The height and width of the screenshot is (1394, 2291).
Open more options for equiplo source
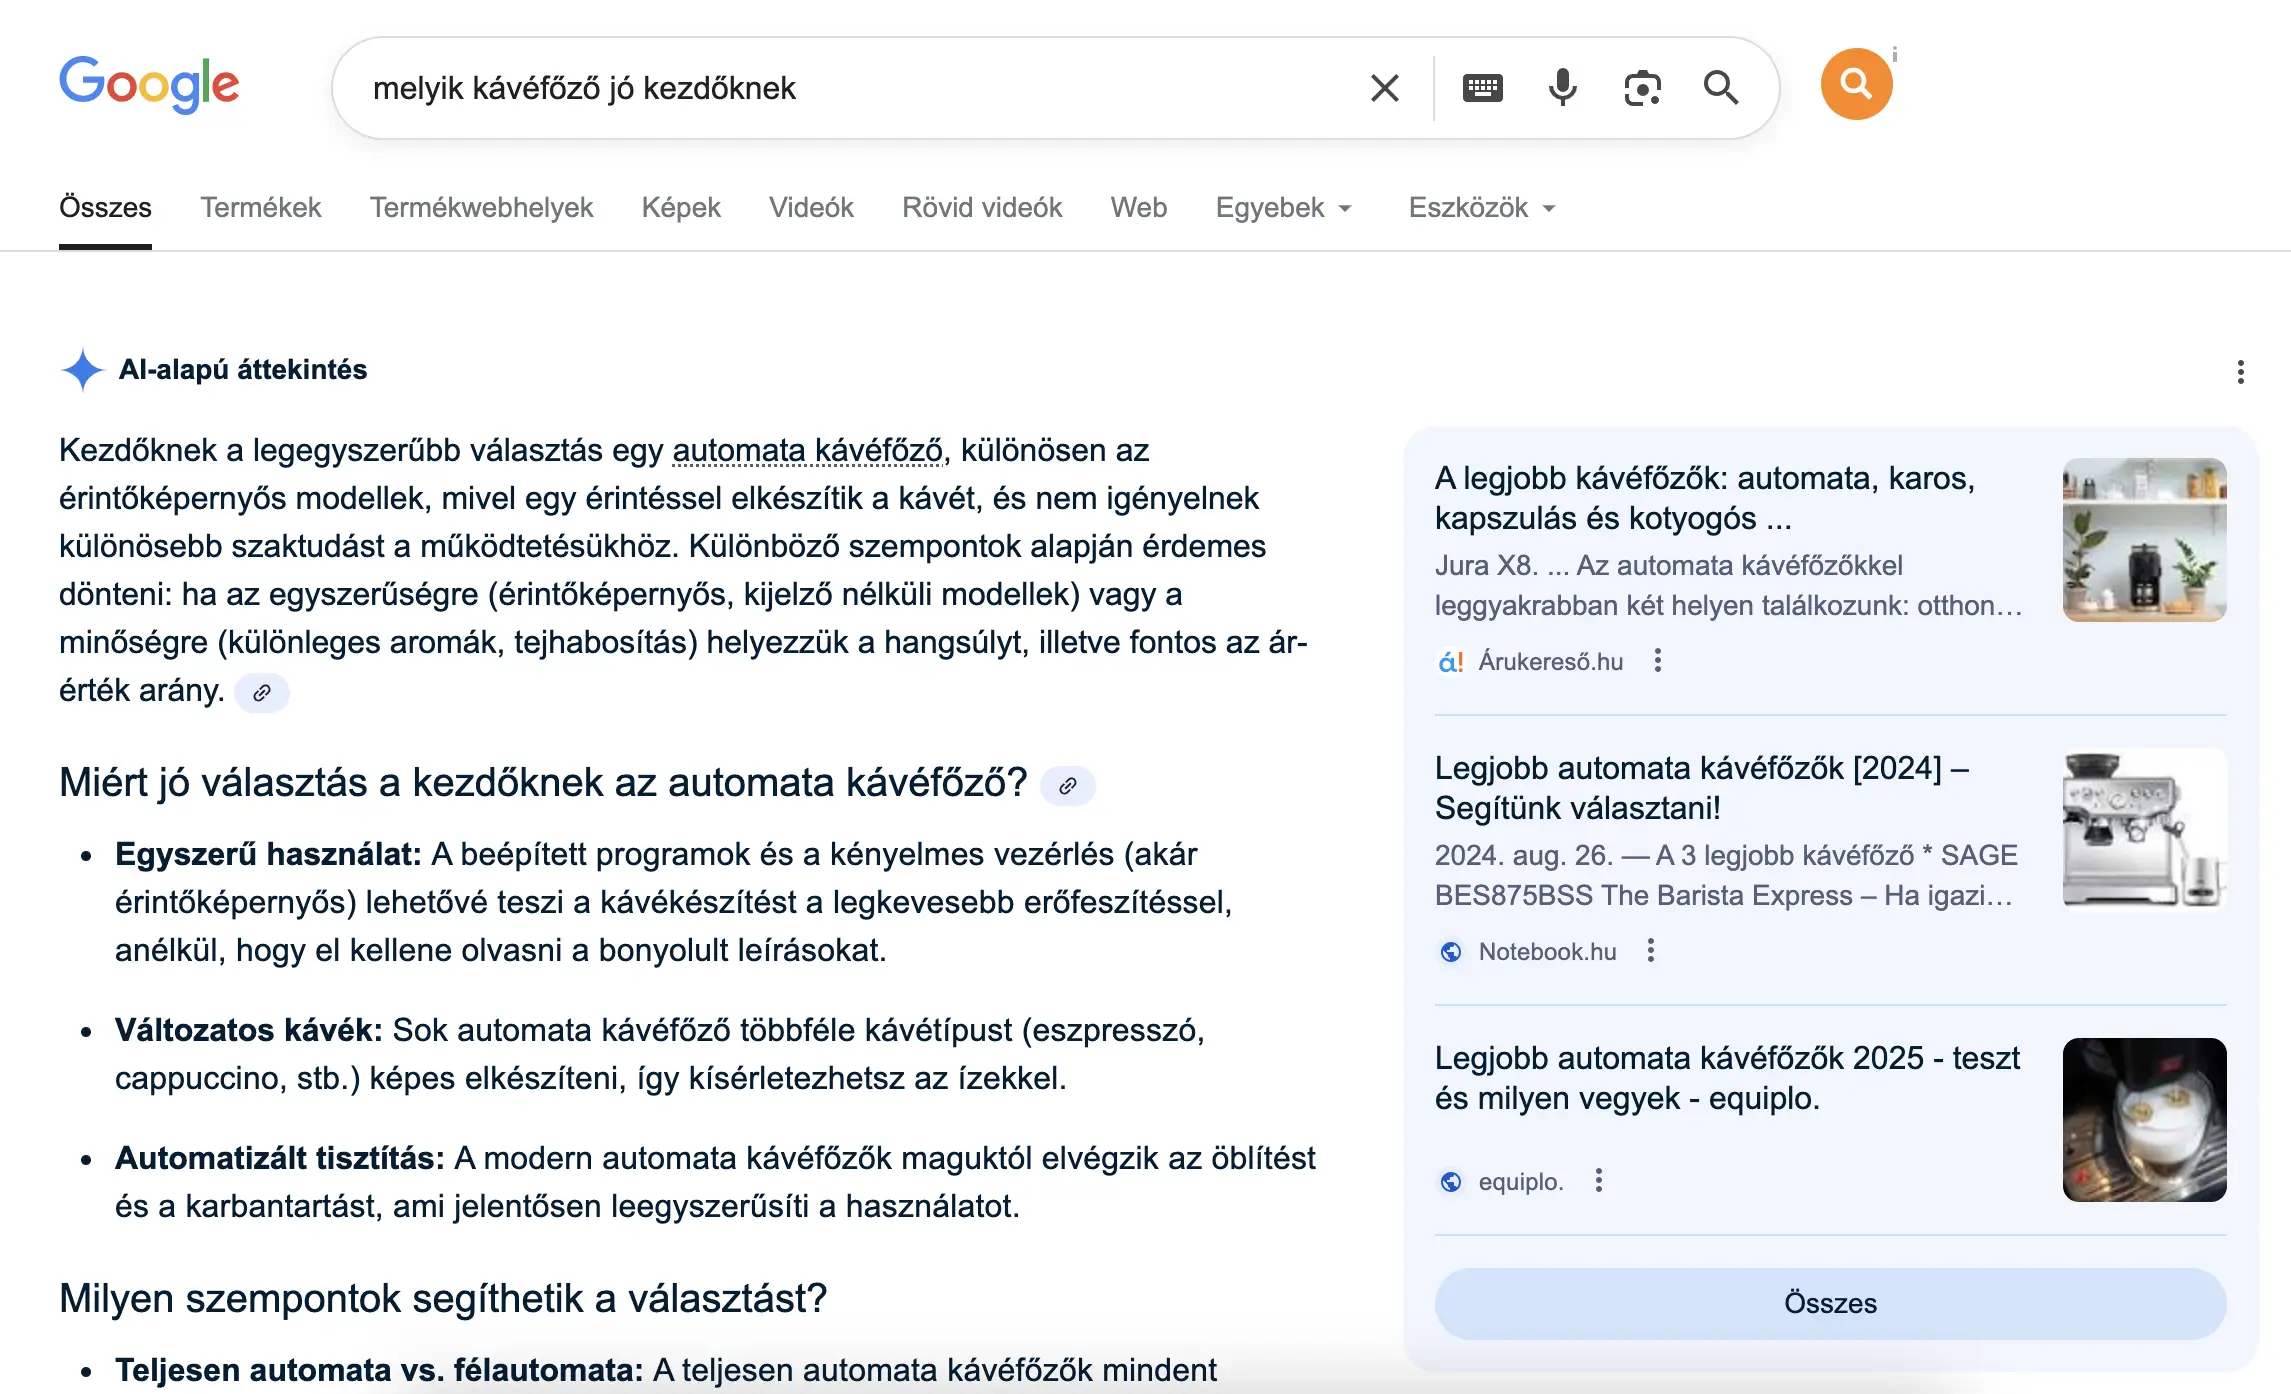point(1599,1181)
